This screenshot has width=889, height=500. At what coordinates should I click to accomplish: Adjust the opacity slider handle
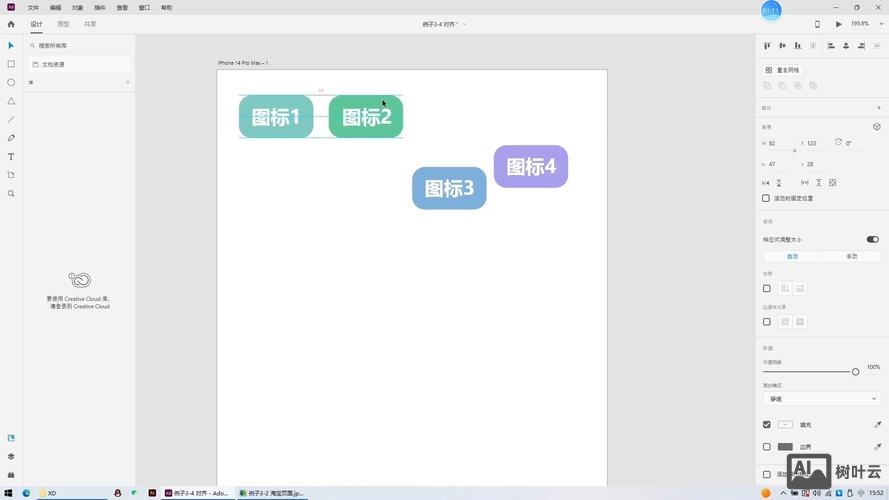[855, 371]
